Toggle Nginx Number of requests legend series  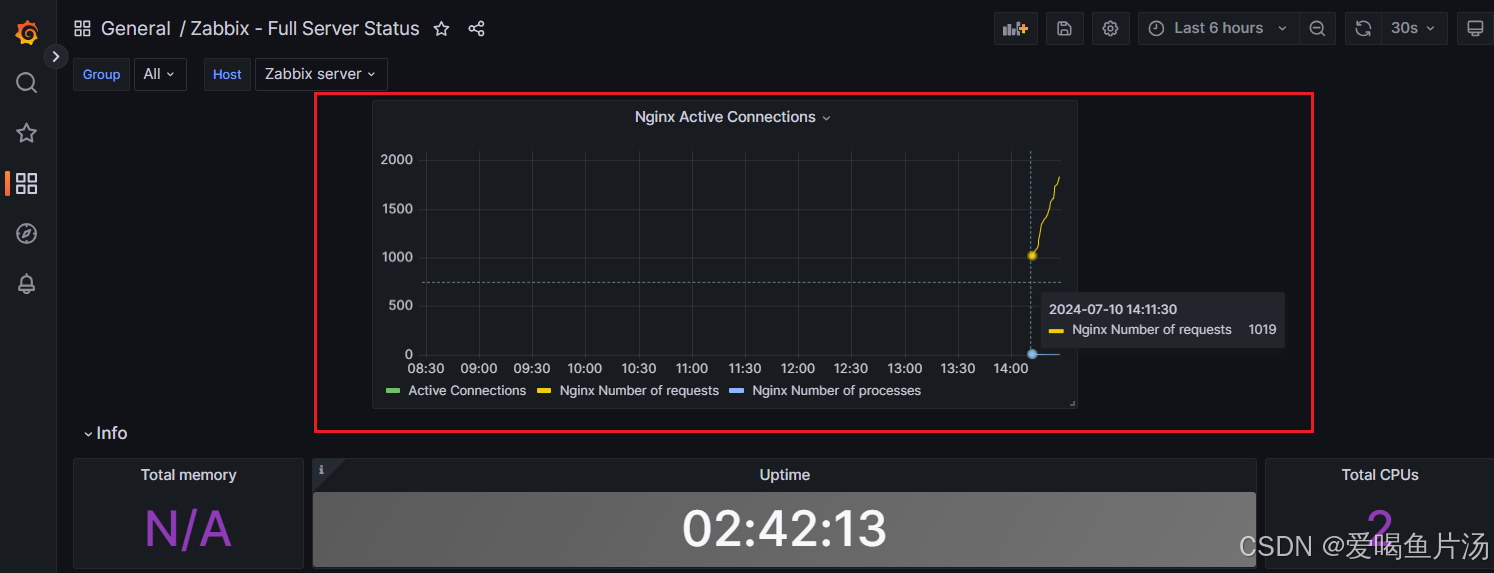[x=639, y=391]
